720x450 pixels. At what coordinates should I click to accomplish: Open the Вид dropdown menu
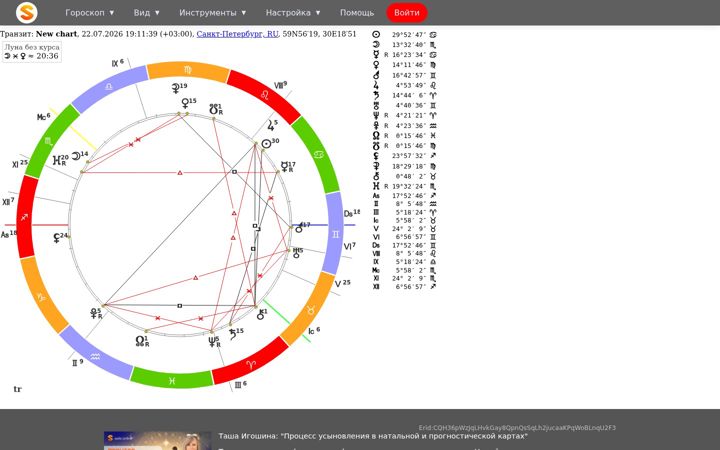[x=146, y=12]
